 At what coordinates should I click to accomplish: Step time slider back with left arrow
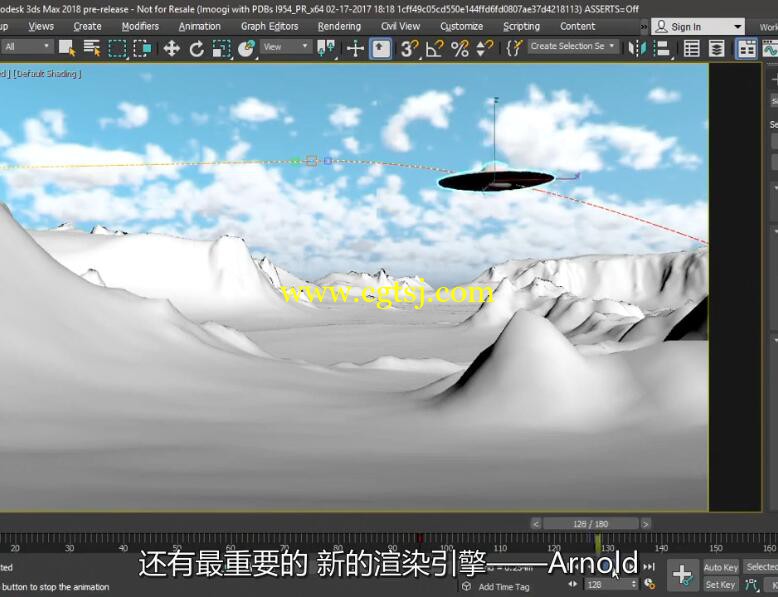[x=535, y=524]
